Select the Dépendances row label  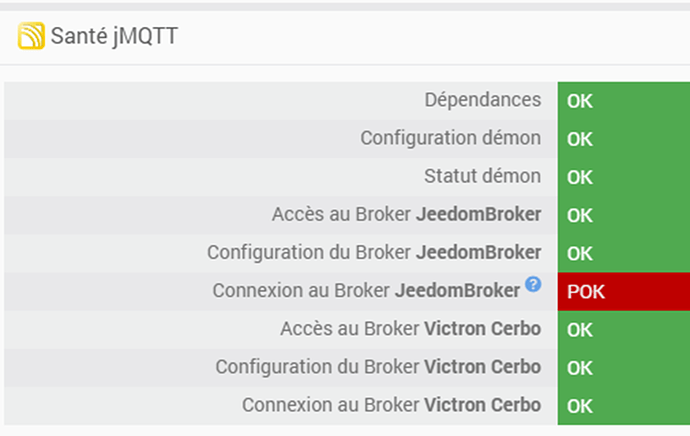[482, 100]
